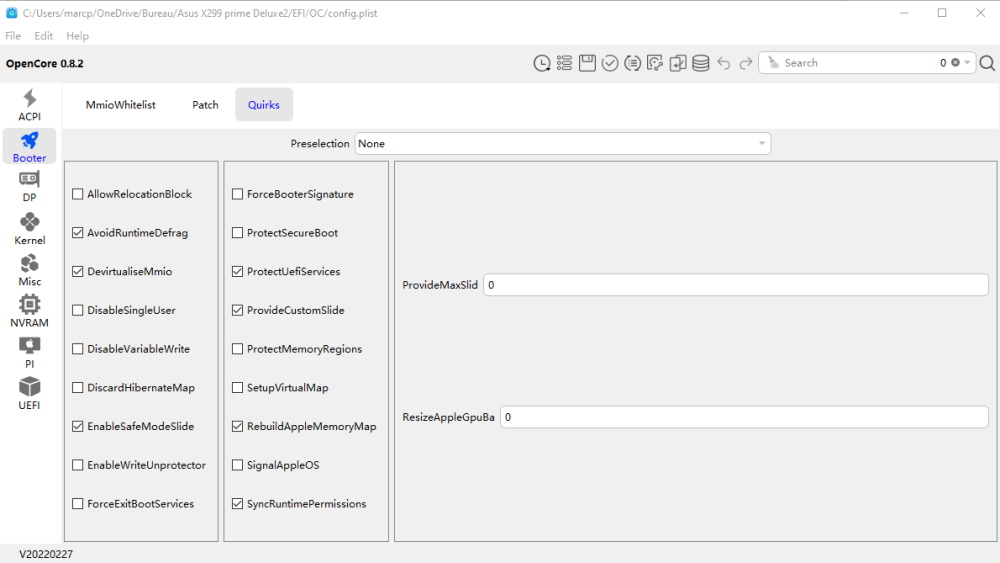Click the undo arrow icon
This screenshot has width=1000, height=563.
(723, 63)
